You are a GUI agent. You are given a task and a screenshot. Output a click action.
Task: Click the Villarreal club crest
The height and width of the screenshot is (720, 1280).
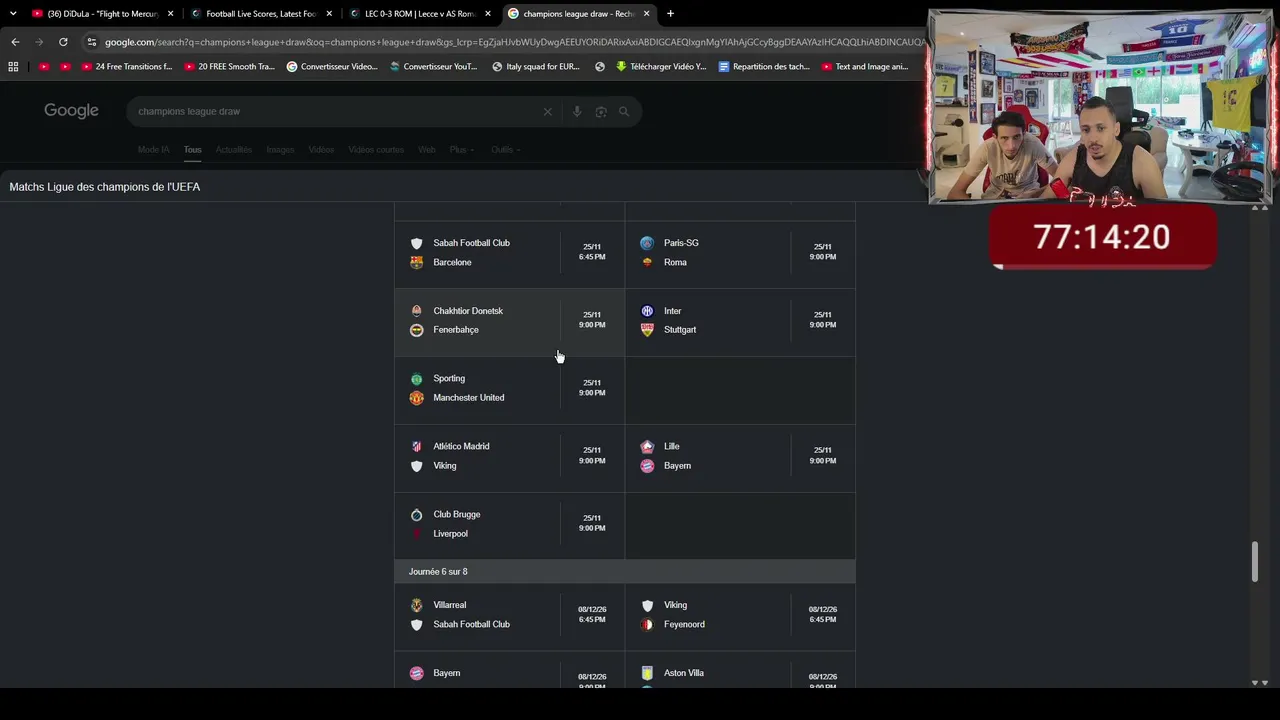click(x=417, y=605)
